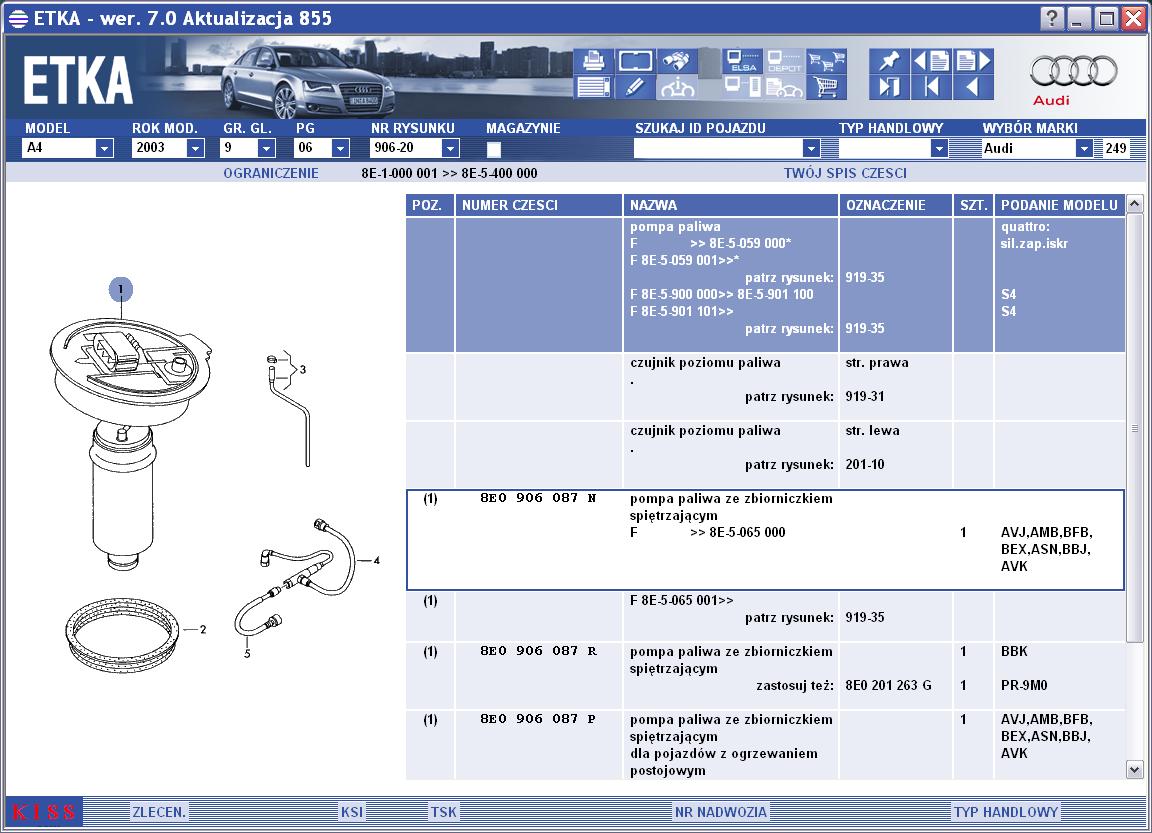Go to the next page with the right-arrow document icon
Image resolution: width=1152 pixels, height=833 pixels.
pyautogui.click(x=973, y=61)
